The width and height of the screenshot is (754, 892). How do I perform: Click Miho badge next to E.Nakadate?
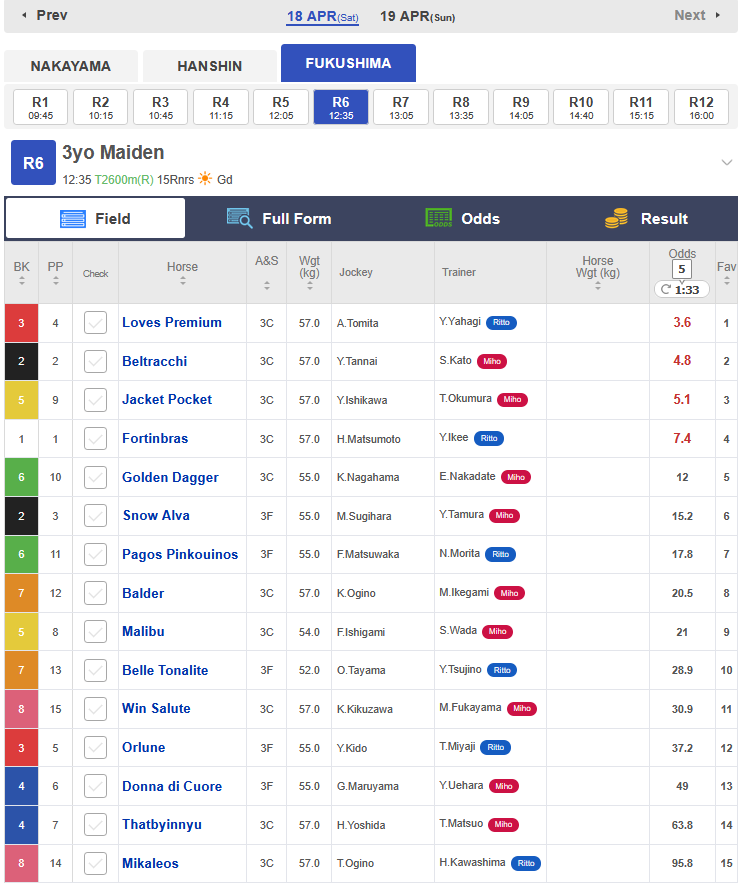(516, 477)
